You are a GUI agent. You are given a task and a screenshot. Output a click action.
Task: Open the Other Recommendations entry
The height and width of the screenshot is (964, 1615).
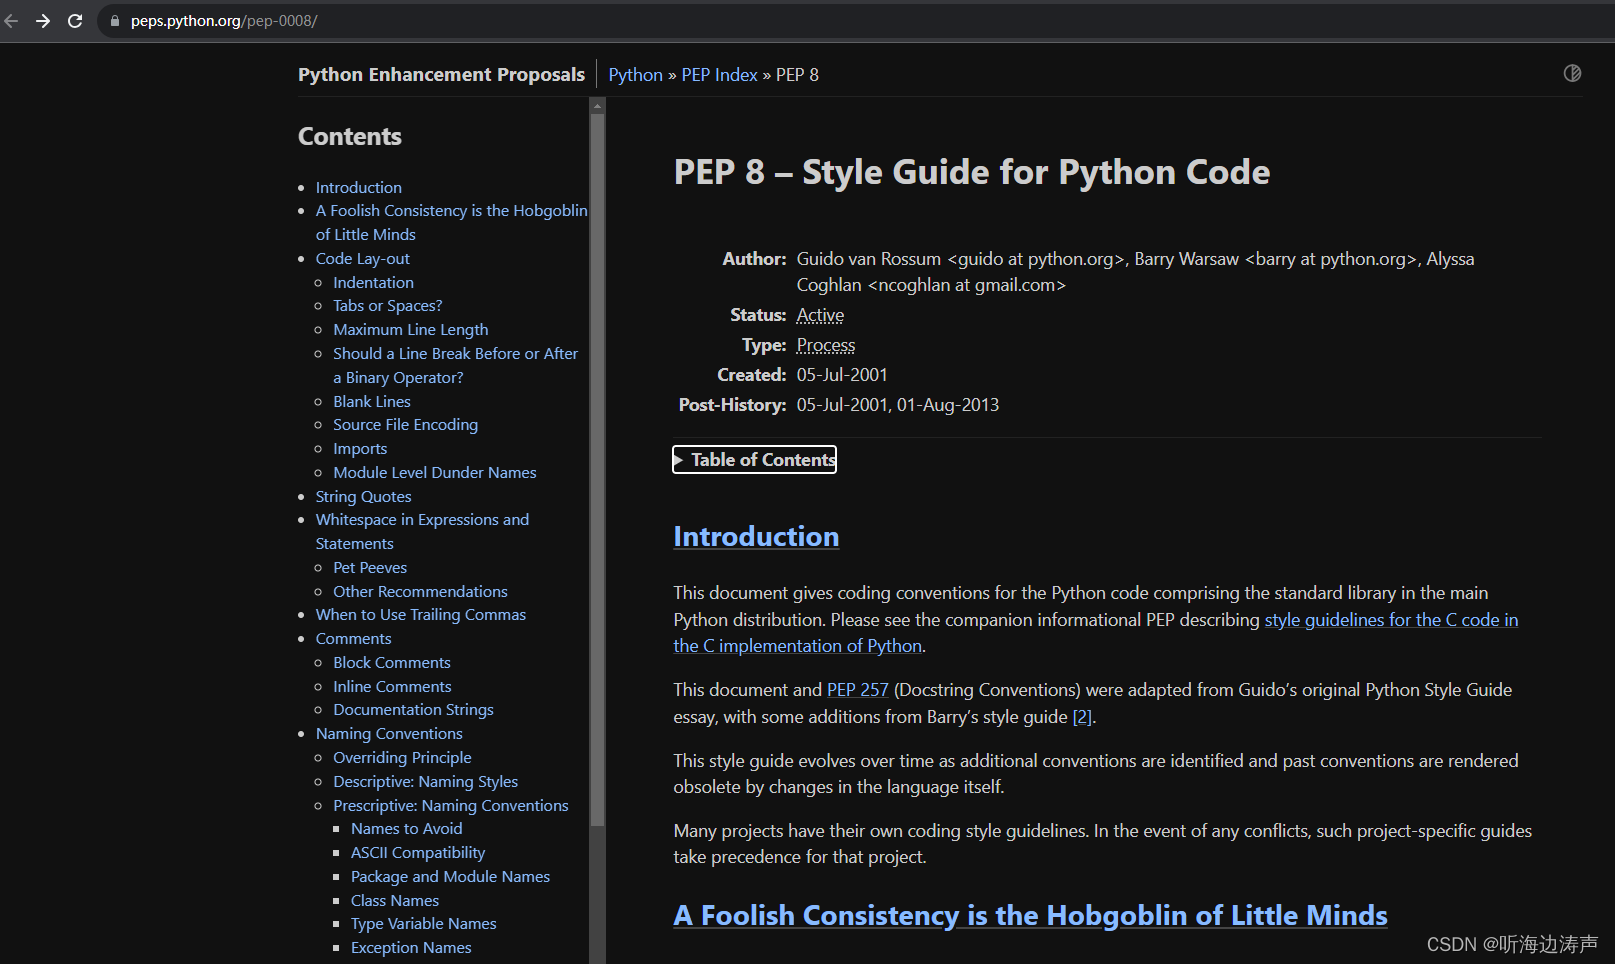pos(420,592)
